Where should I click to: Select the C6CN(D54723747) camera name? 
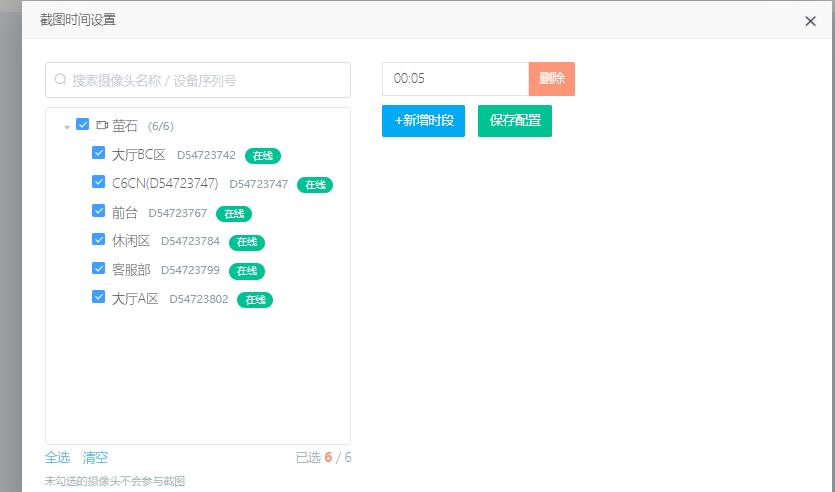(x=165, y=184)
